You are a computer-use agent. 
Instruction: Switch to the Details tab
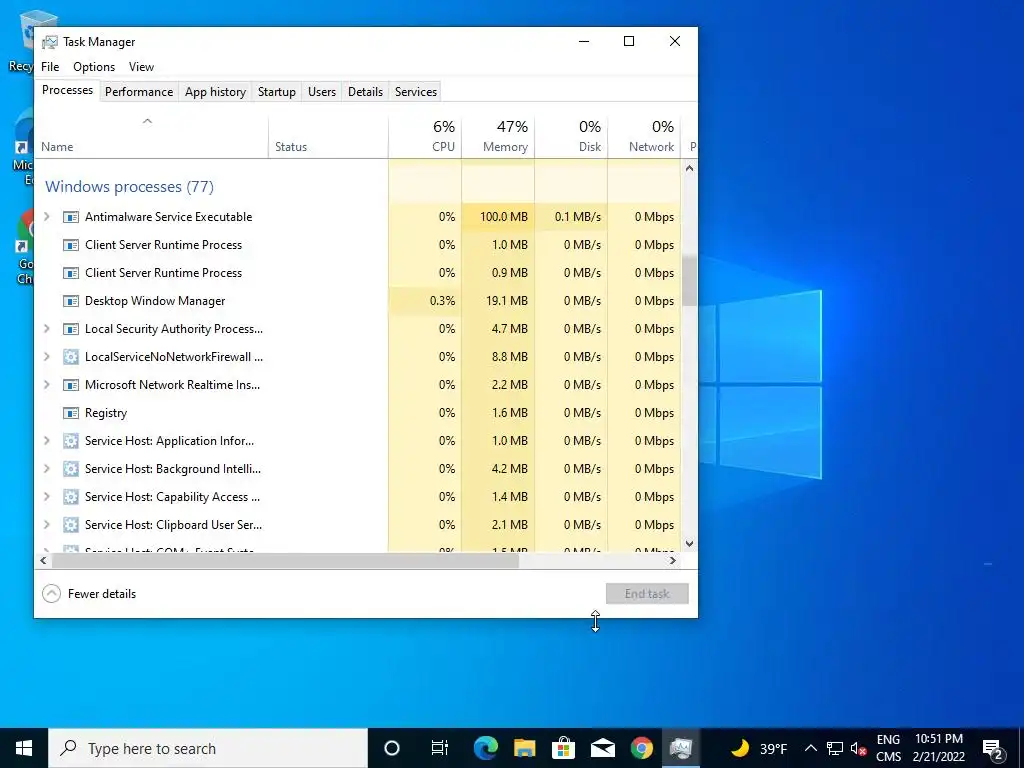tap(365, 92)
